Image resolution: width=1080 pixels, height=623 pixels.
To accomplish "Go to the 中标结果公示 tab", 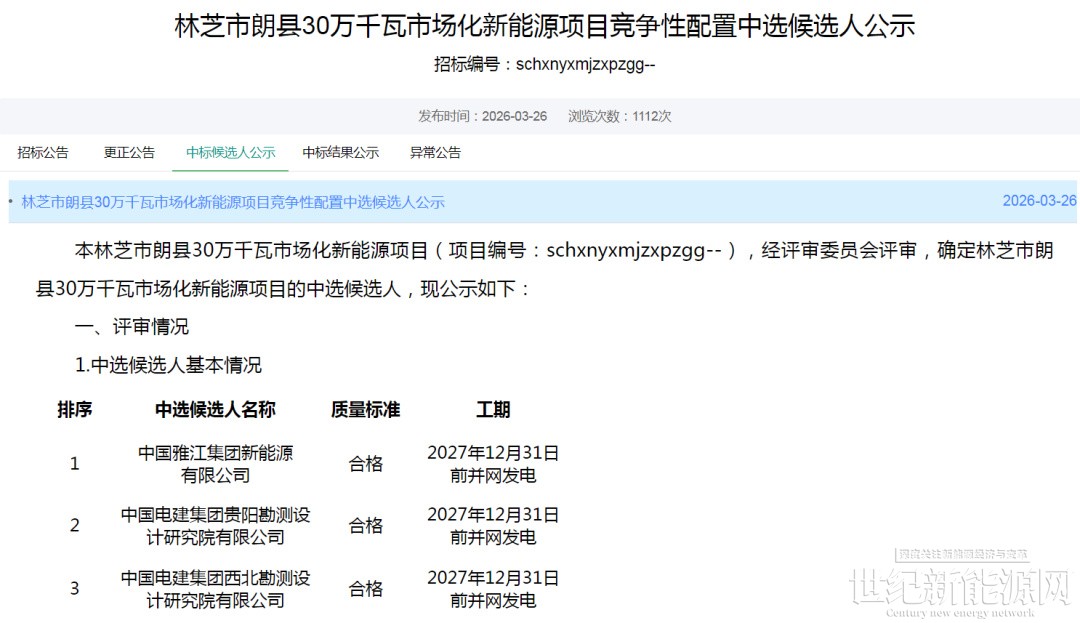I will click(x=341, y=153).
